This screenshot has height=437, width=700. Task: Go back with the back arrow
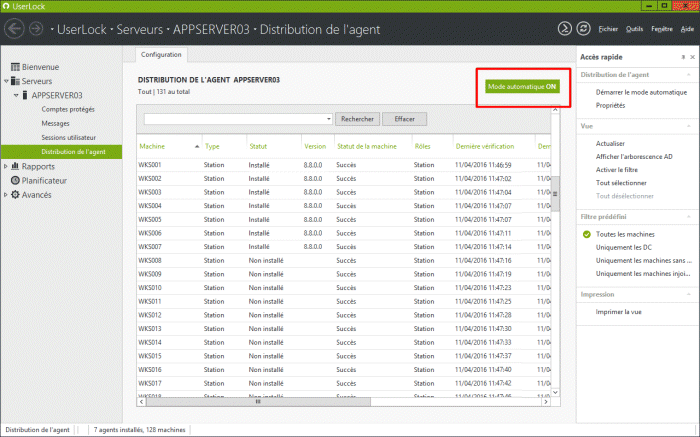(14, 29)
